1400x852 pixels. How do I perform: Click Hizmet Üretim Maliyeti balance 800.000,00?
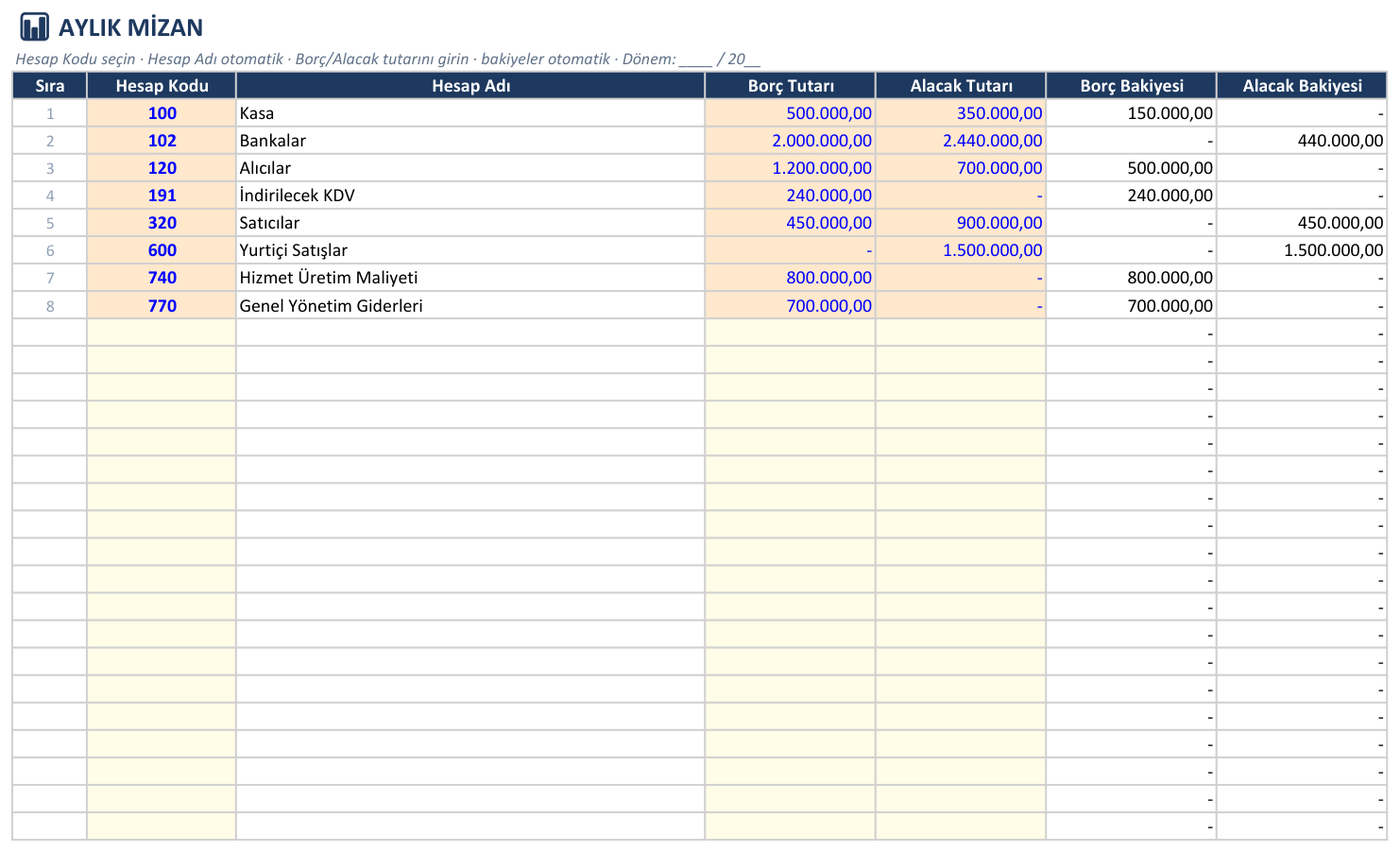click(x=1131, y=278)
